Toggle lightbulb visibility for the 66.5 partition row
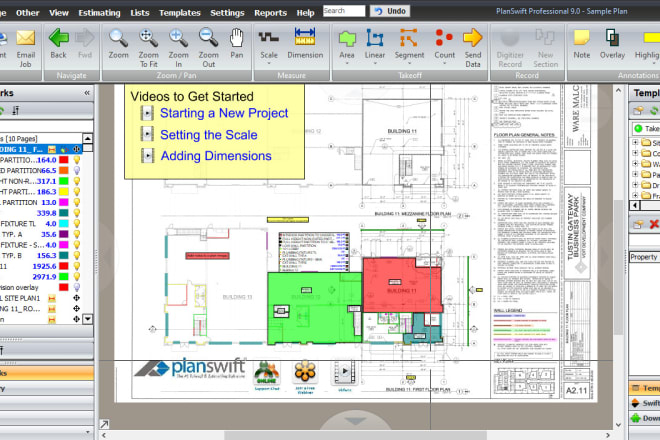The width and height of the screenshot is (660, 440). (x=77, y=171)
